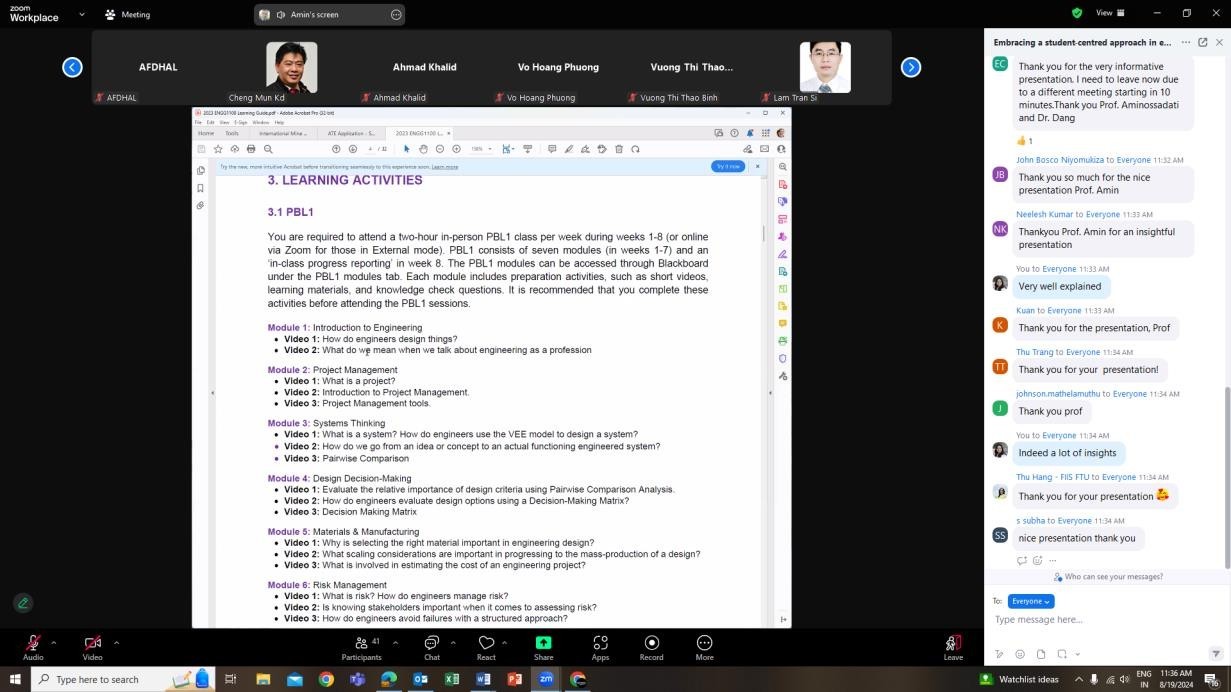Start camera with the Video button
This screenshot has width=1231, height=692.
point(92,647)
